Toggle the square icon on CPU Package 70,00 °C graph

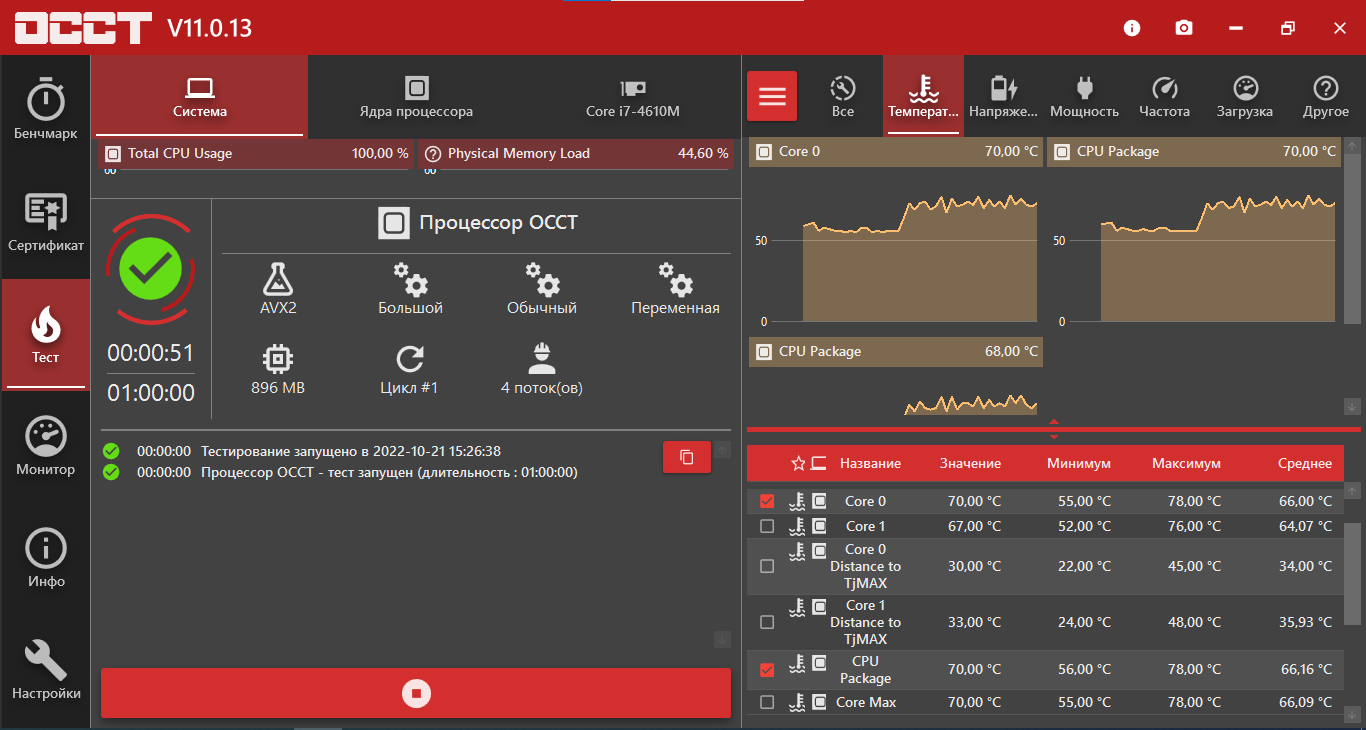1062,152
